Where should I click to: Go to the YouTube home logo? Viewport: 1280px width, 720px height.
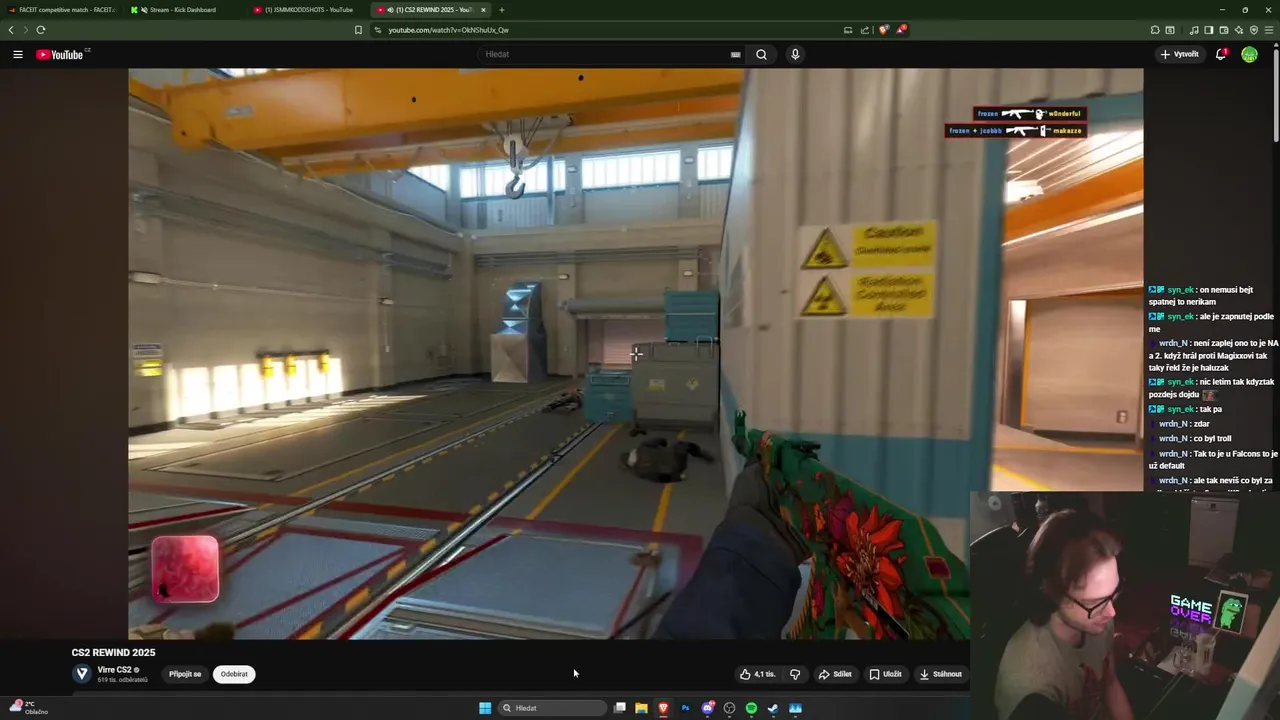pyautogui.click(x=62, y=54)
